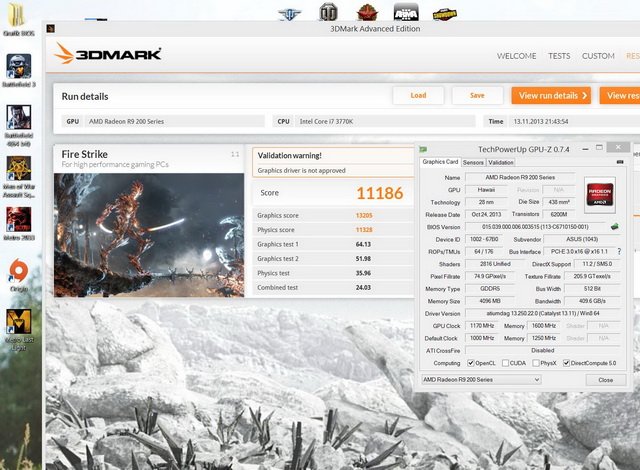Expand the GPU selection dropdown in GPU-Z
640x470 pixels.
click(481, 380)
